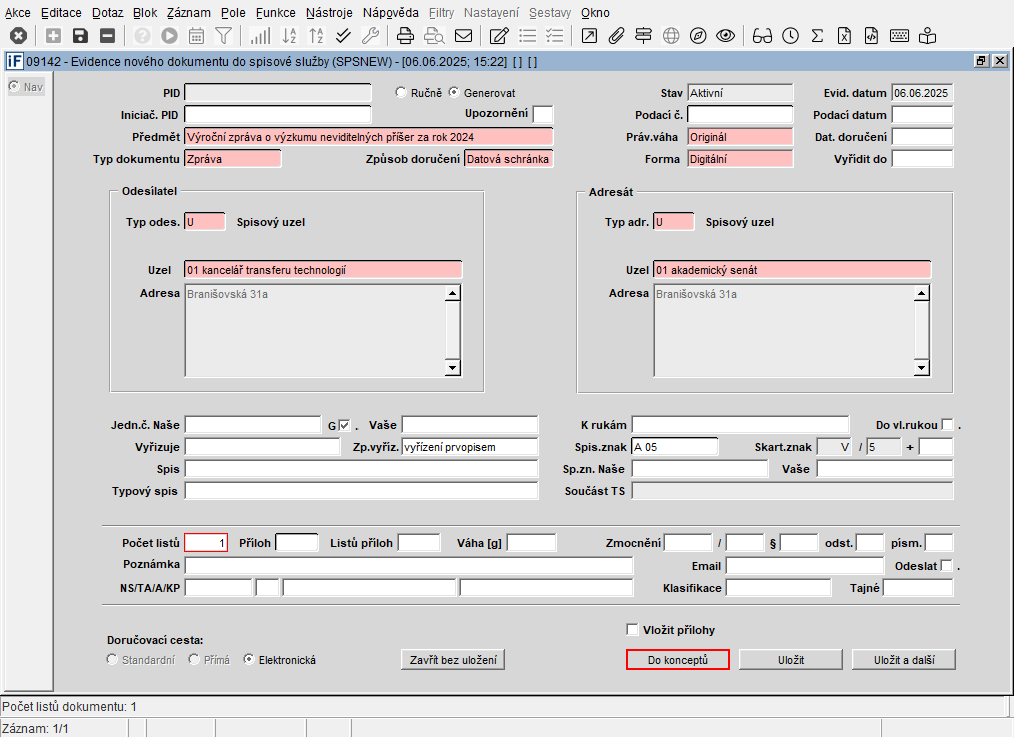The width and height of the screenshot is (1014, 738).
Task: Click the Uložit a další button
Action: point(904,660)
